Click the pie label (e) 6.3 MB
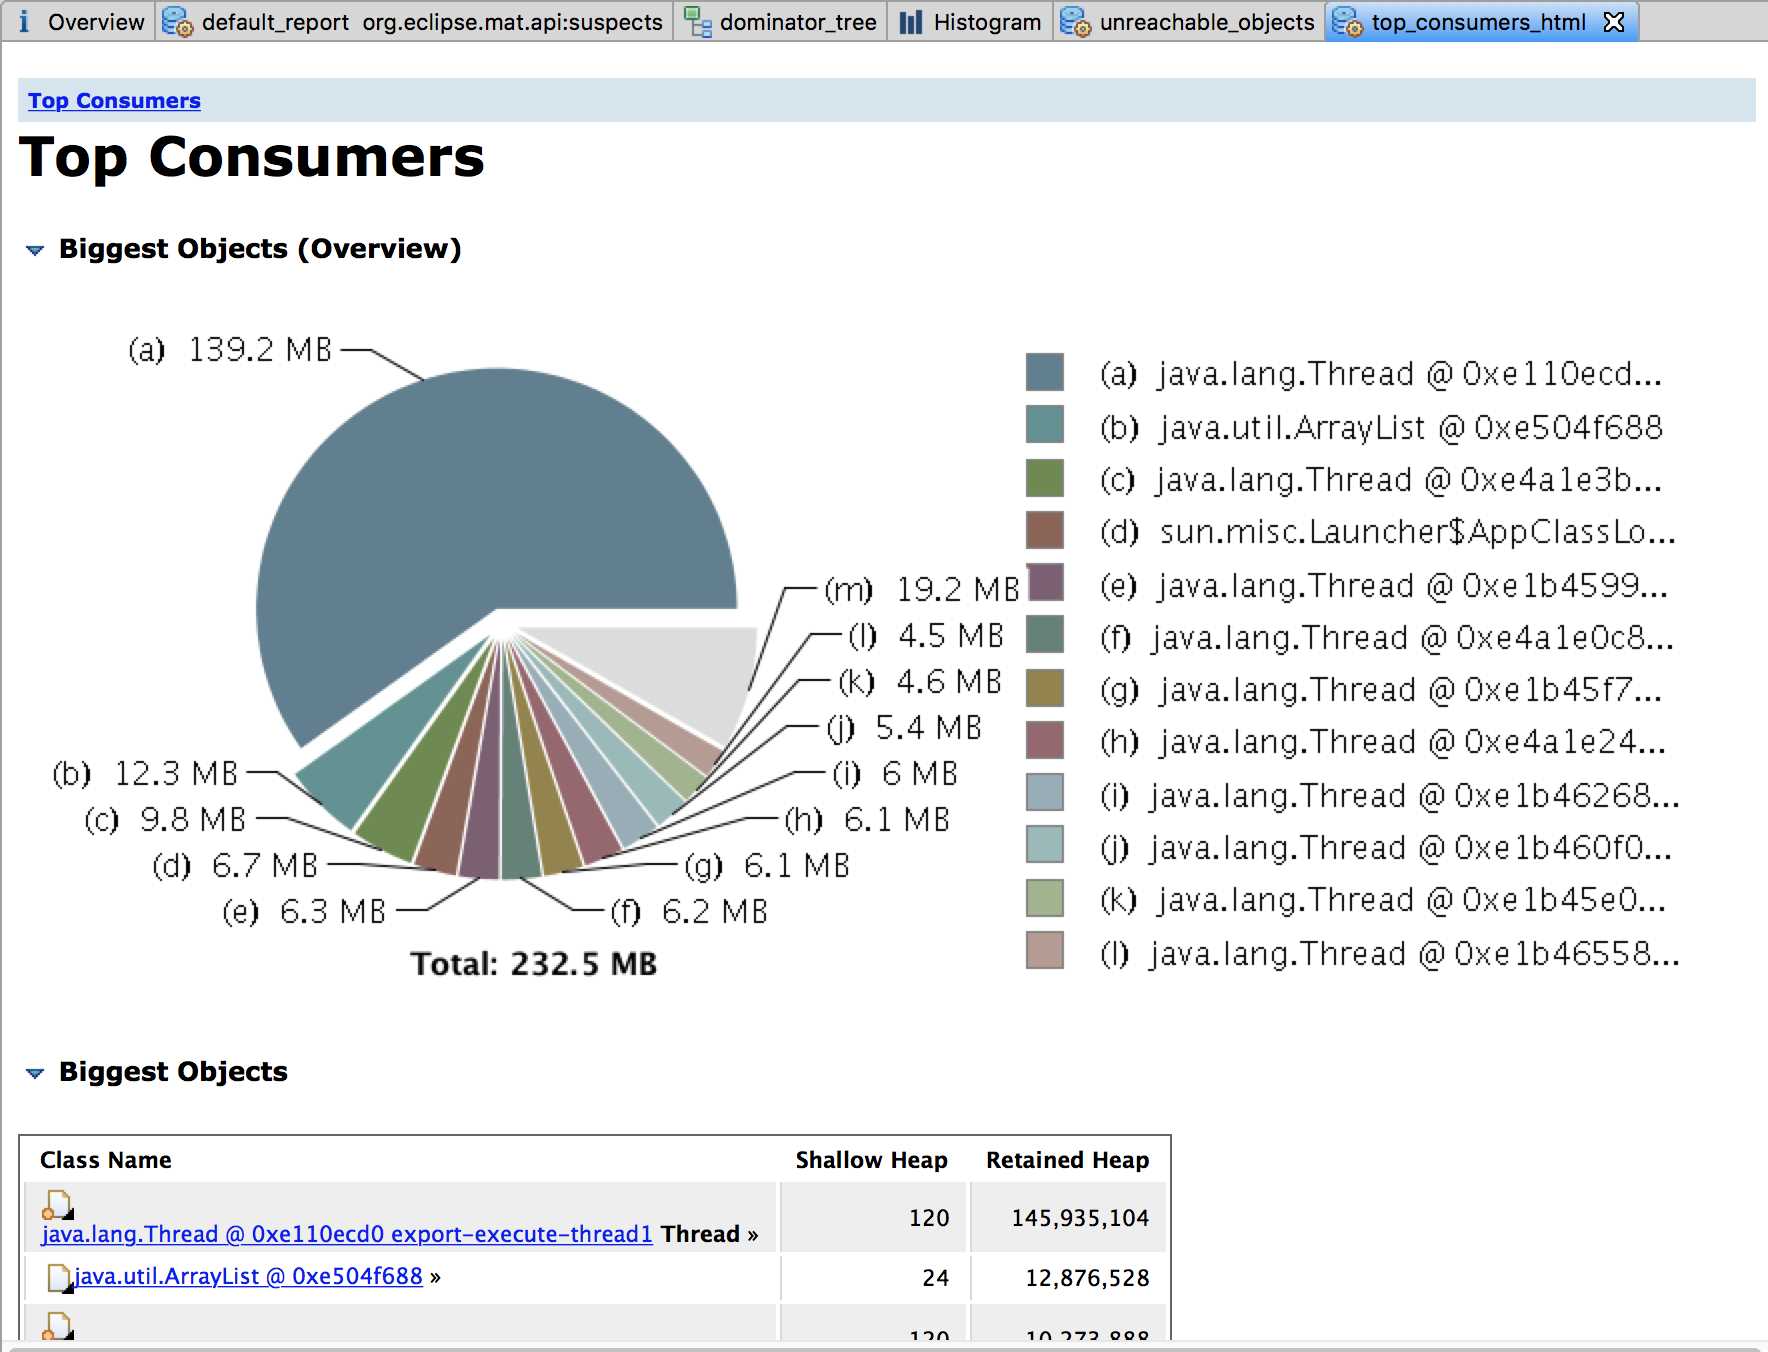1768x1352 pixels. (304, 911)
